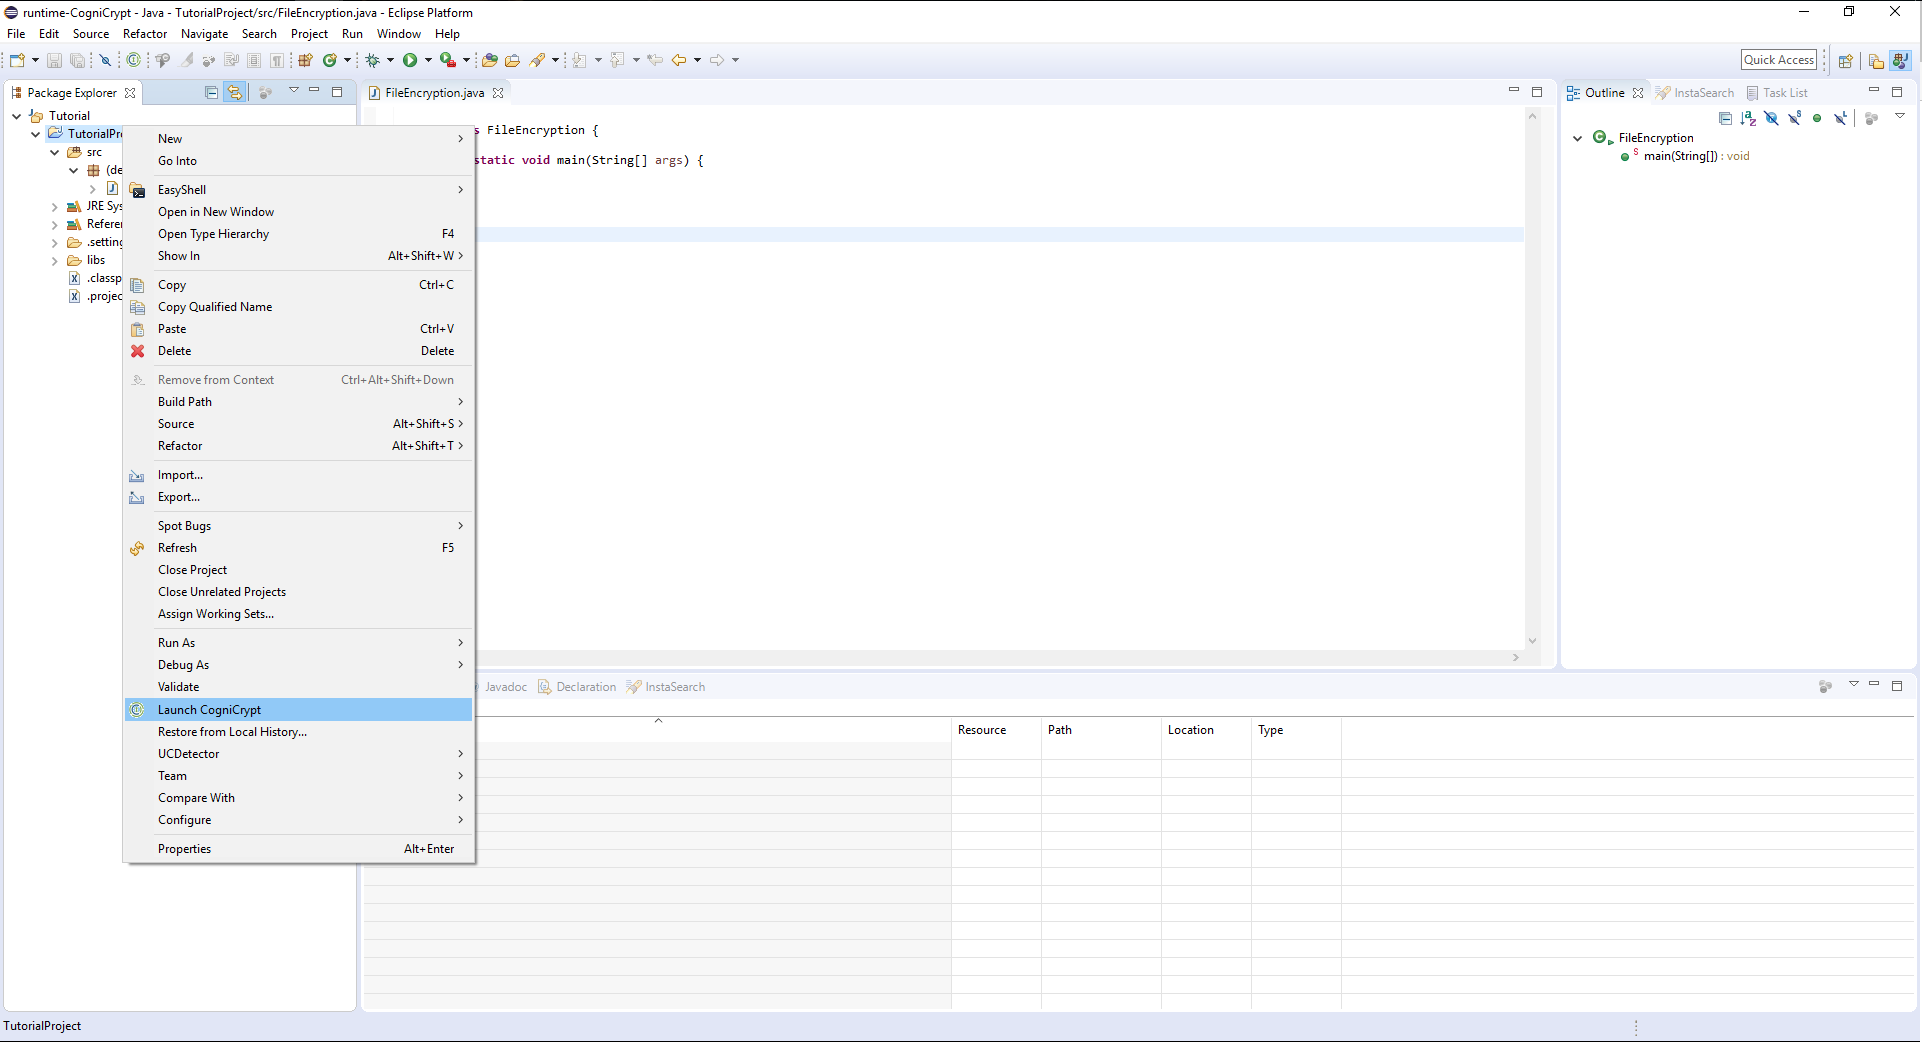This screenshot has width=1922, height=1042.
Task: Close the FileEncryption.java editor tab
Action: (x=498, y=93)
